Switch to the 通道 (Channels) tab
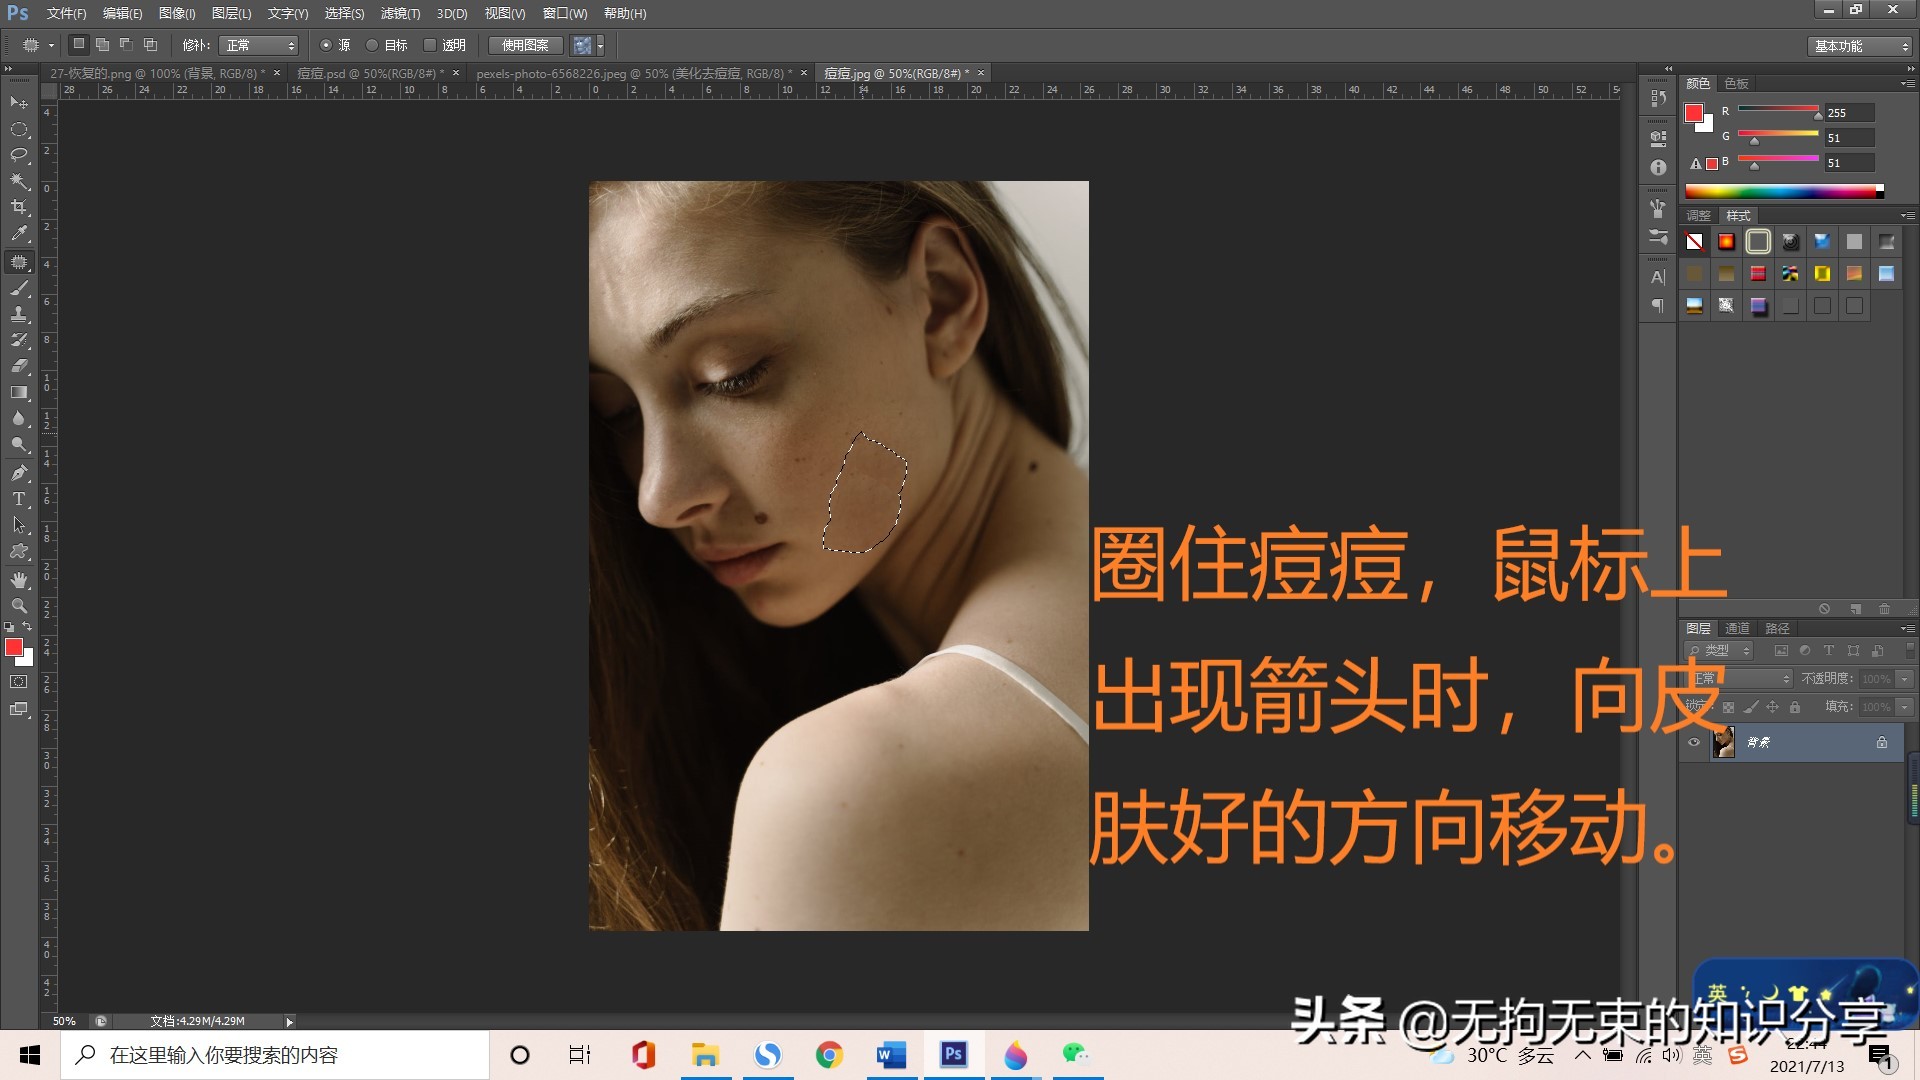The height and width of the screenshot is (1080, 1920). [1737, 628]
